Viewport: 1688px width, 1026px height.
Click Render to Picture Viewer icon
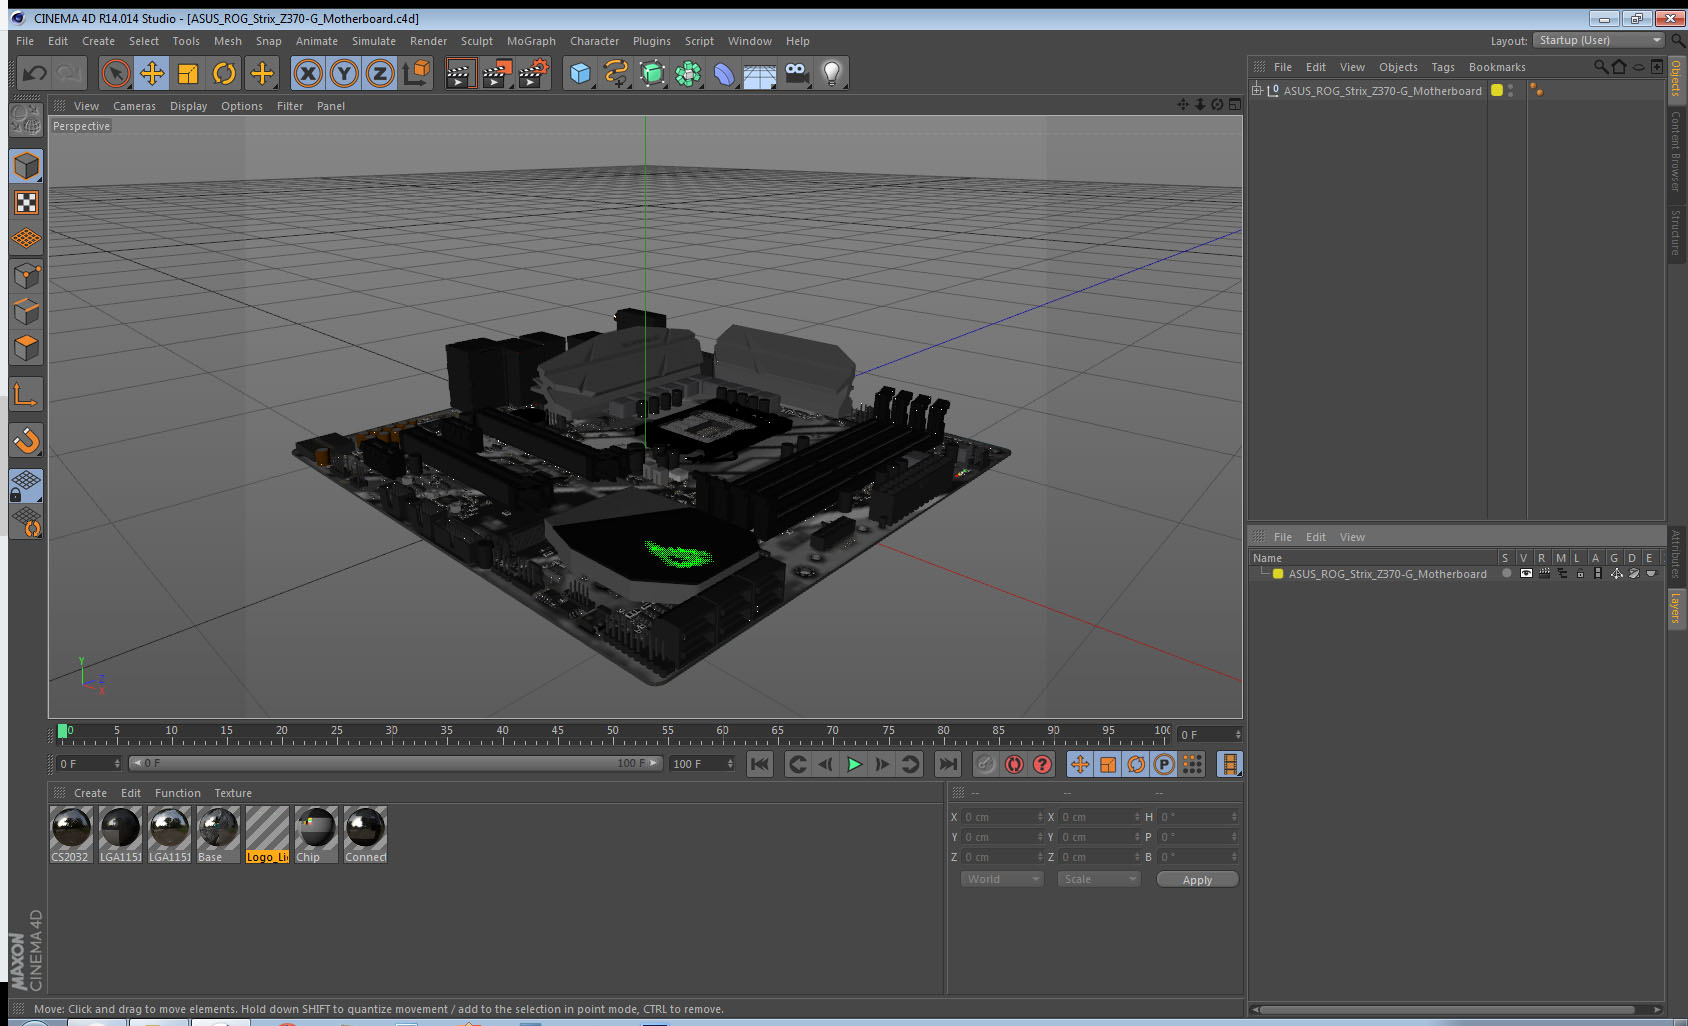click(497, 73)
